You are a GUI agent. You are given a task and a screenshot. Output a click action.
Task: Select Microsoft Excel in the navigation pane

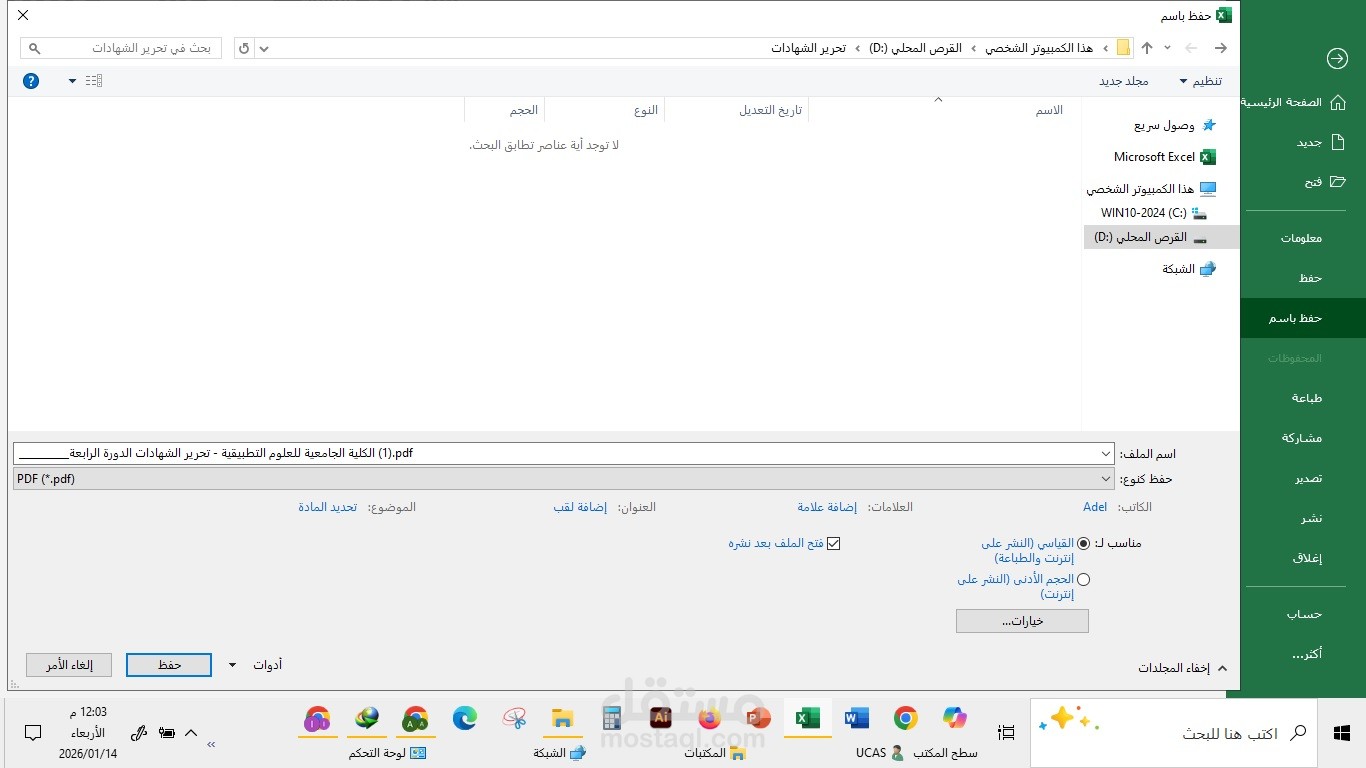(1164, 157)
